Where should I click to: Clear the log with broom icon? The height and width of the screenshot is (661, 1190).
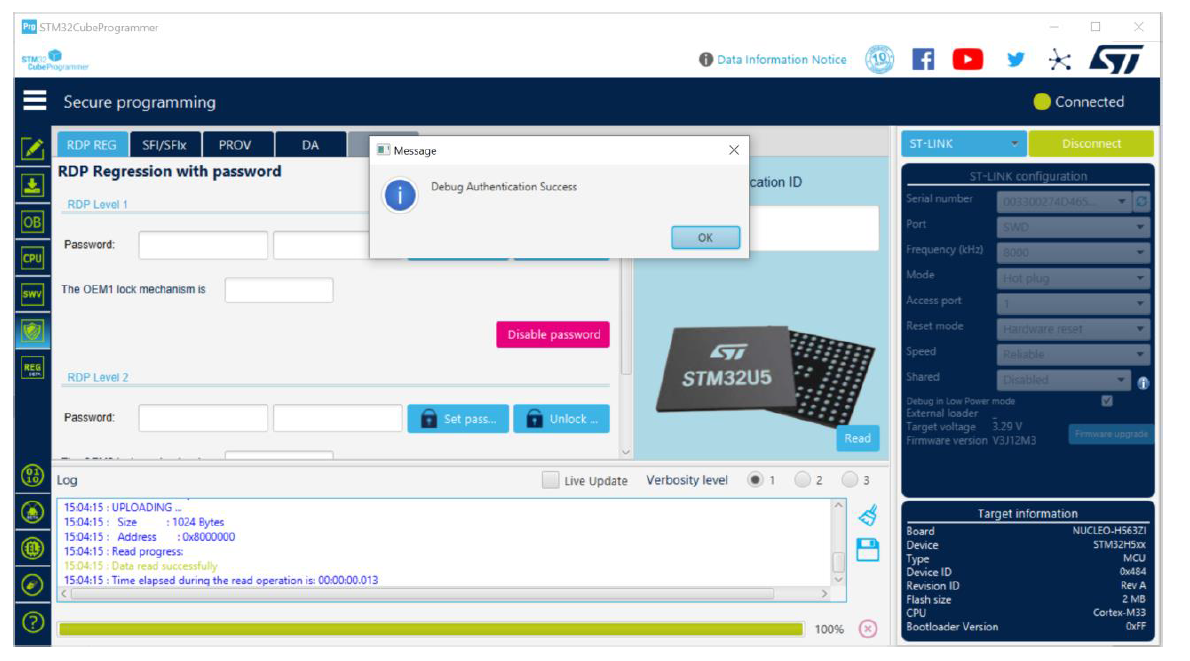coord(868,515)
